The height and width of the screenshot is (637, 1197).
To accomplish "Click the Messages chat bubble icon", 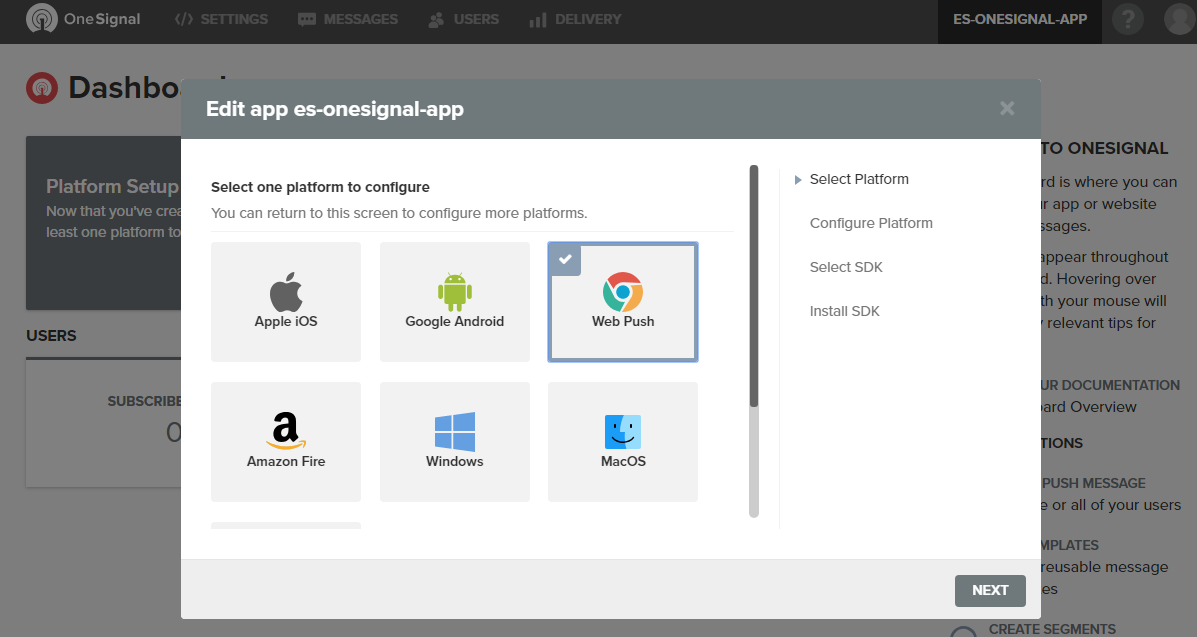I will [307, 20].
